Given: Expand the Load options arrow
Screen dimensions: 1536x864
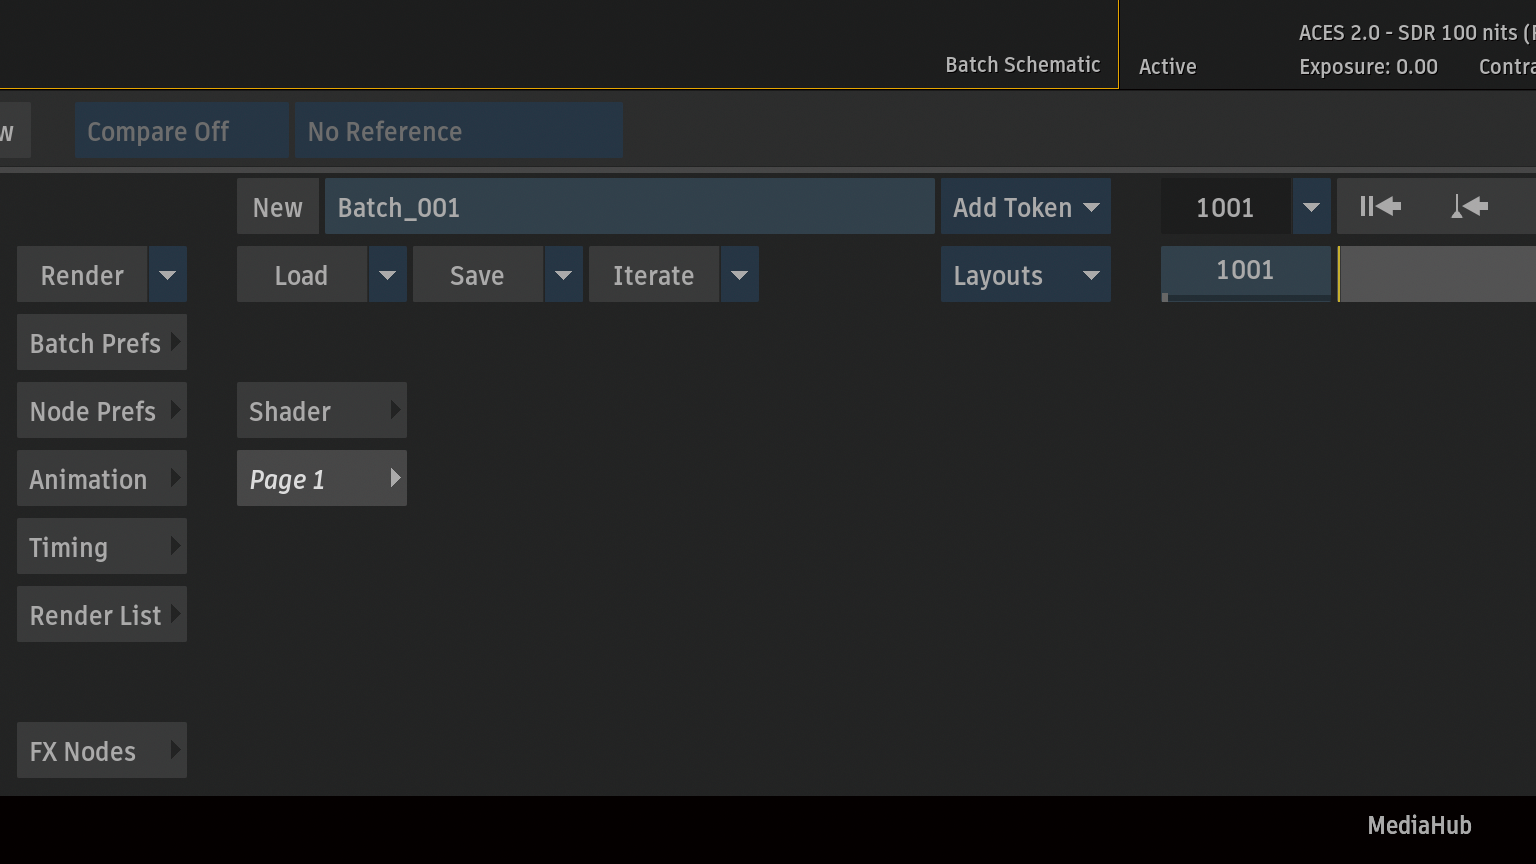Looking at the screenshot, I should 387,275.
